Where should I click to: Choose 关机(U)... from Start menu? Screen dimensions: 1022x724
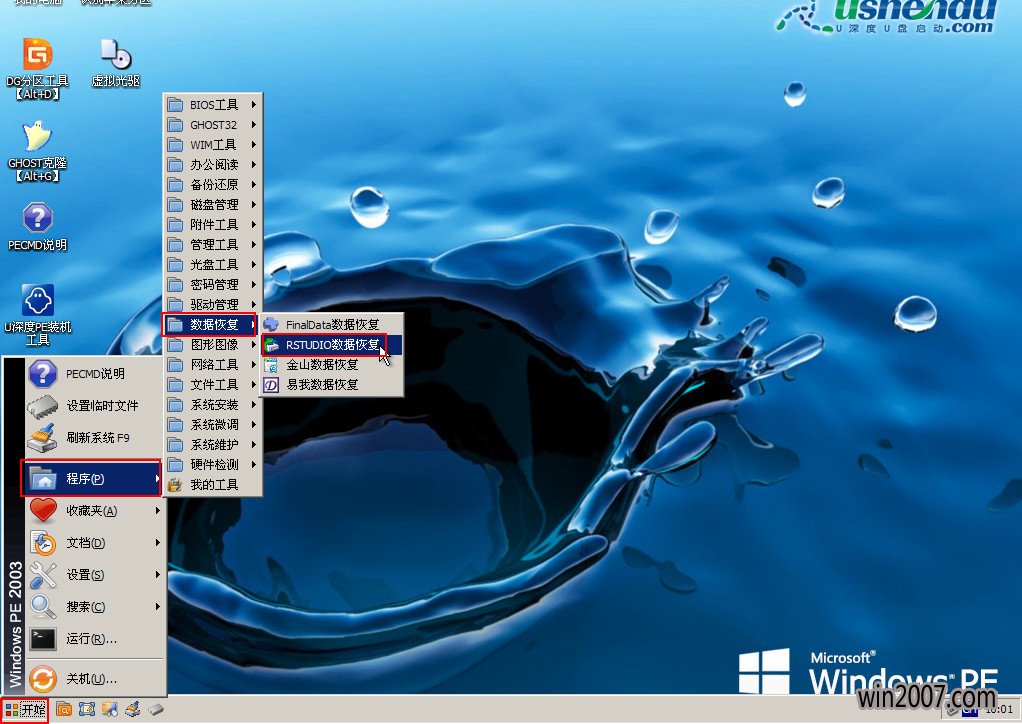91,679
